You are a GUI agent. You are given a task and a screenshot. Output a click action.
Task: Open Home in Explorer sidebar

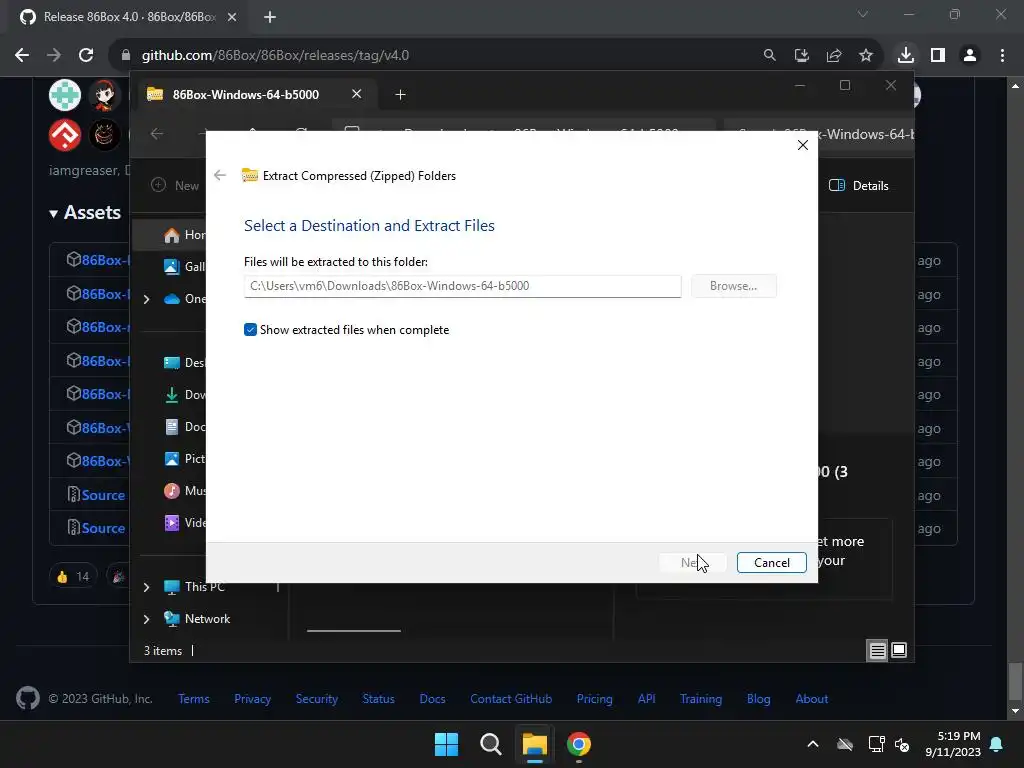coord(185,235)
